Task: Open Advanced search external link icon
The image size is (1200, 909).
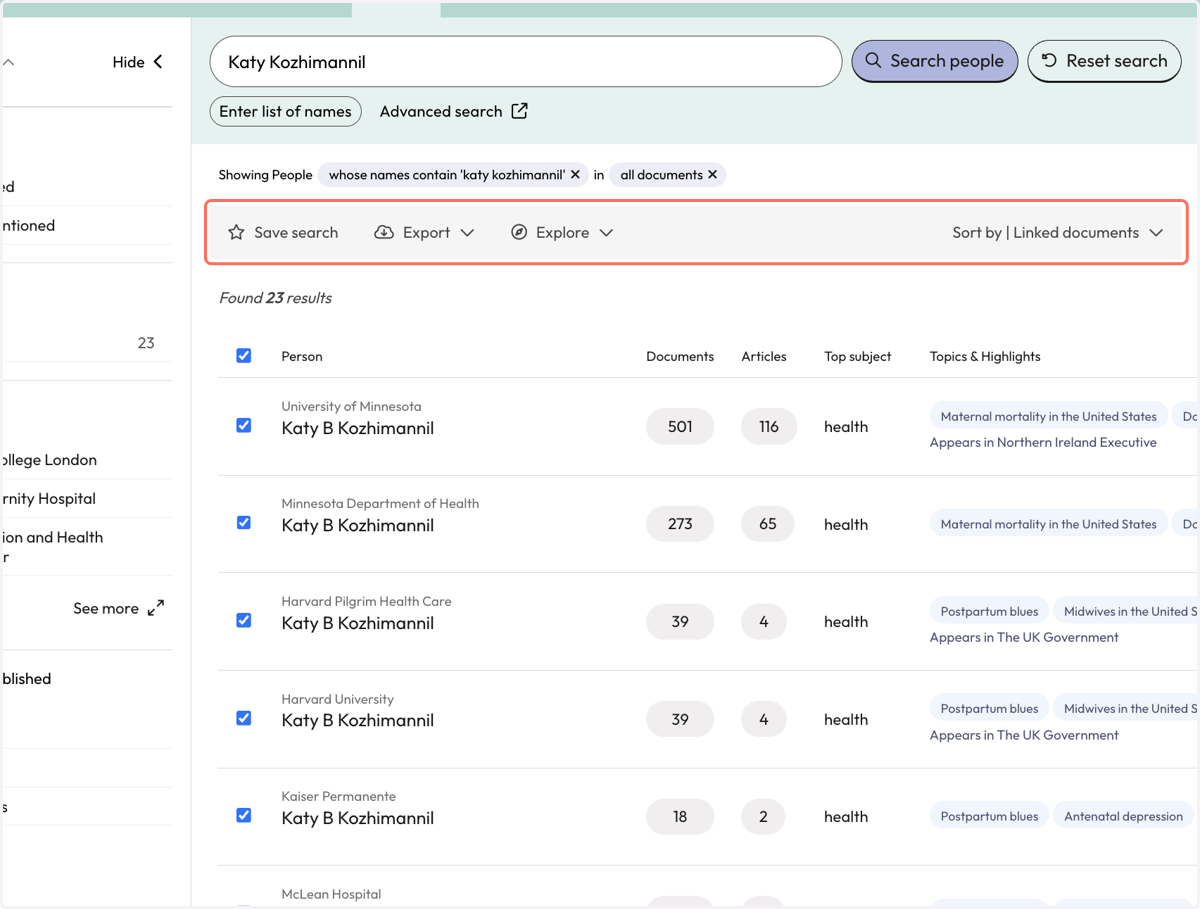Action: click(x=519, y=111)
